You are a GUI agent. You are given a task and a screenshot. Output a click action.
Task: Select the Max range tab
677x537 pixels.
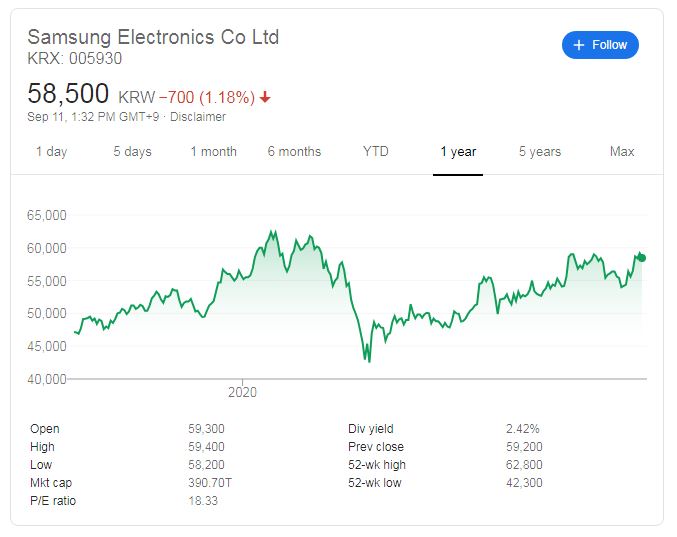coord(622,152)
